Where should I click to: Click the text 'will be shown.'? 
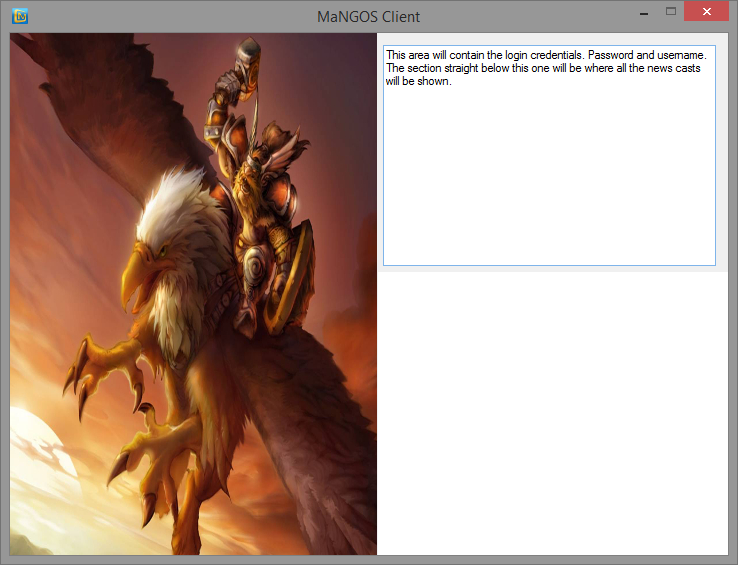point(418,81)
